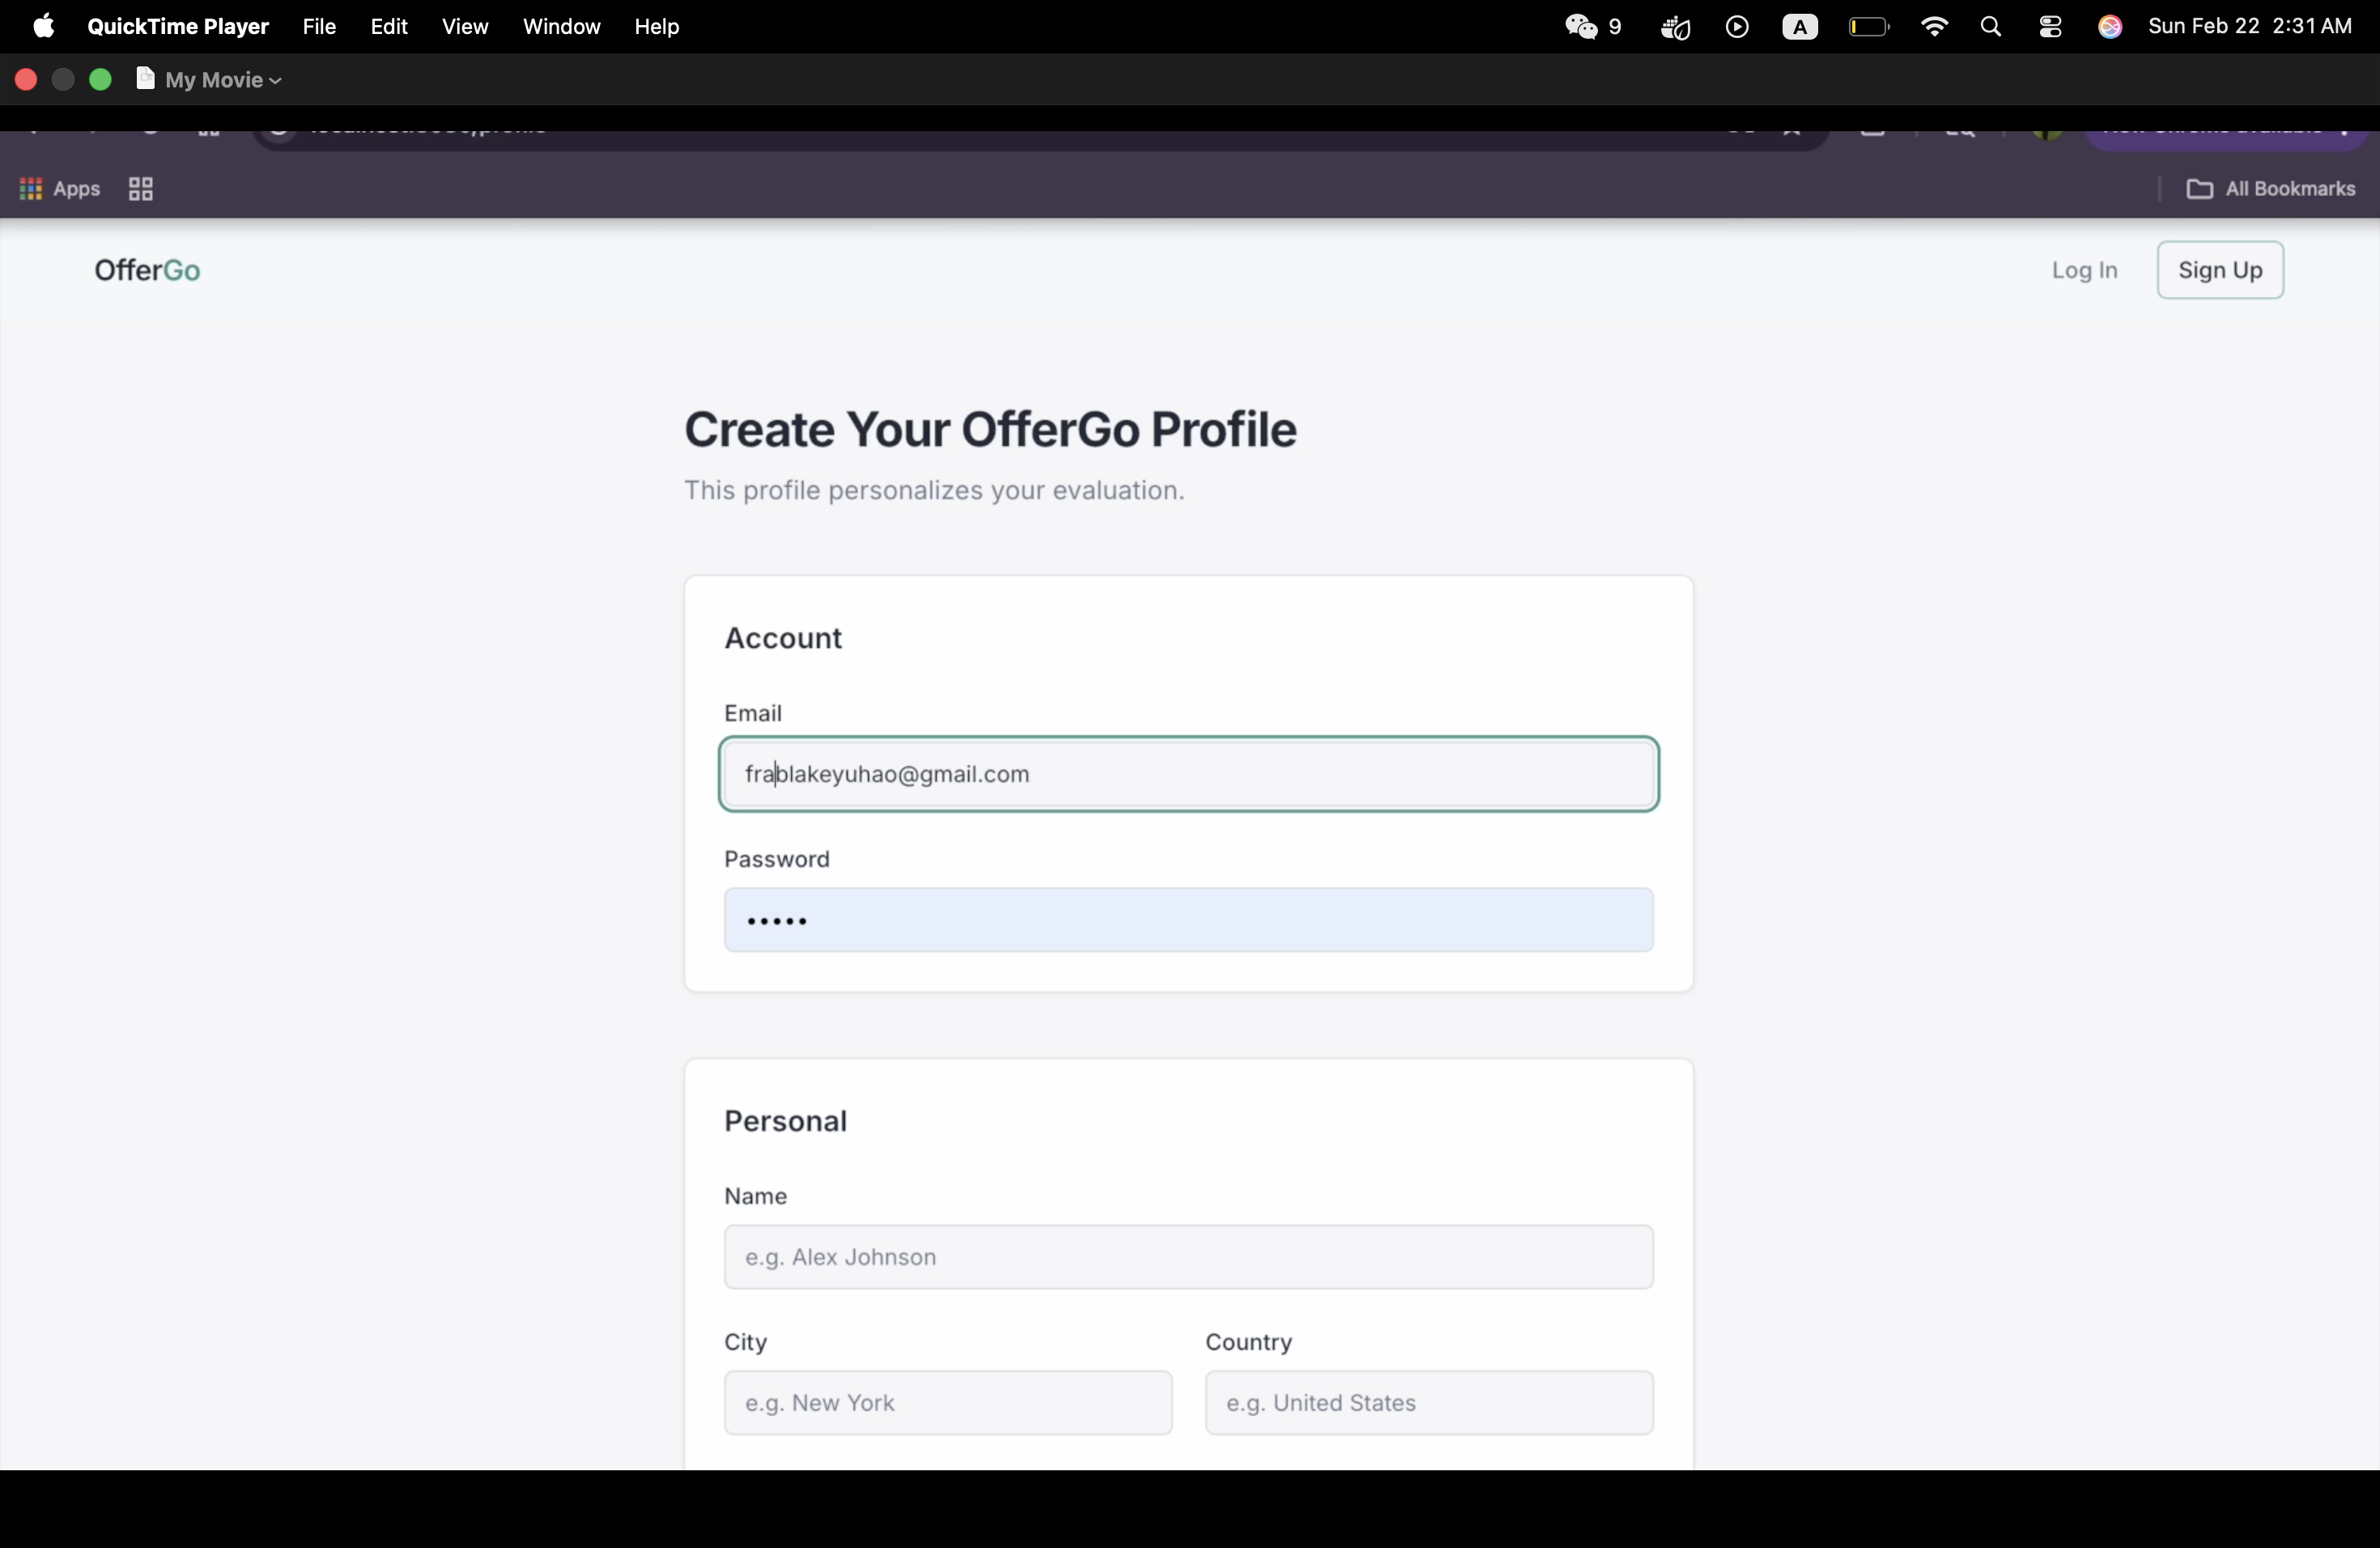
Task: Open the File menu
Action: 319,27
